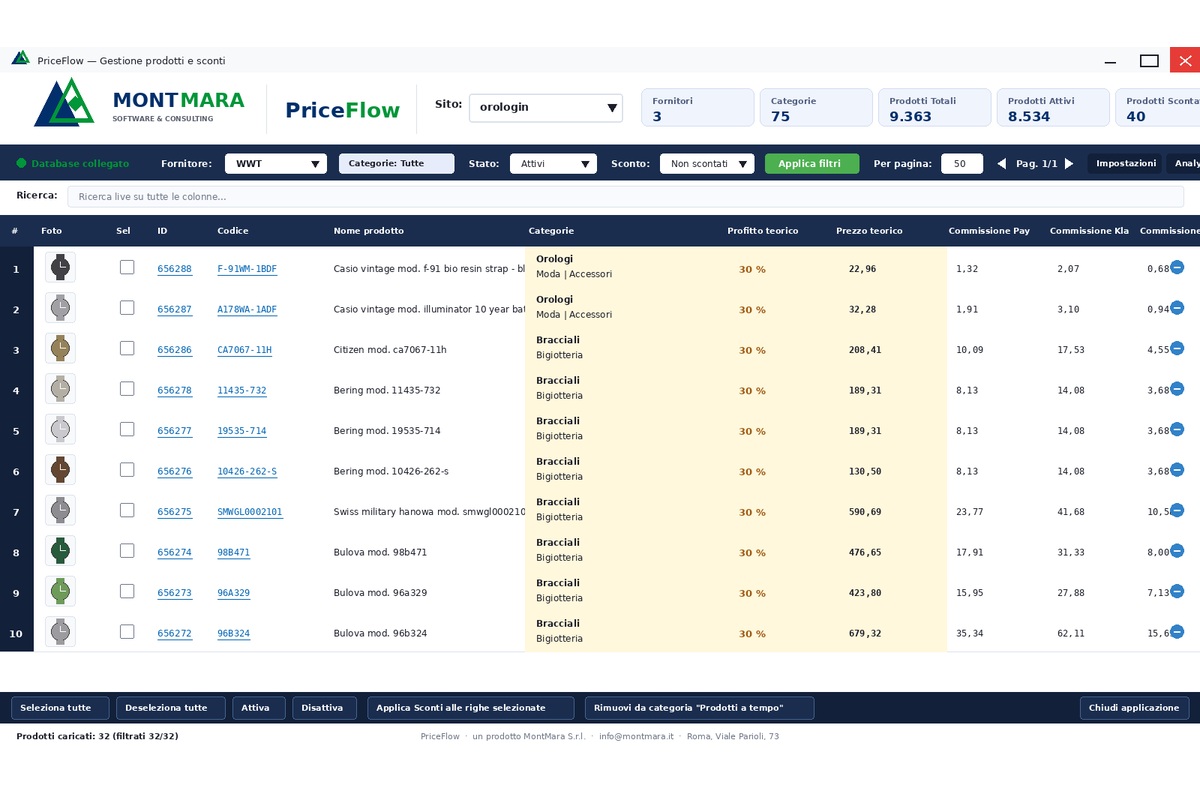Screen dimensions: 1200x800
Task: Sort by the Prezzo teorico column header
Action: pyautogui.click(x=869, y=231)
